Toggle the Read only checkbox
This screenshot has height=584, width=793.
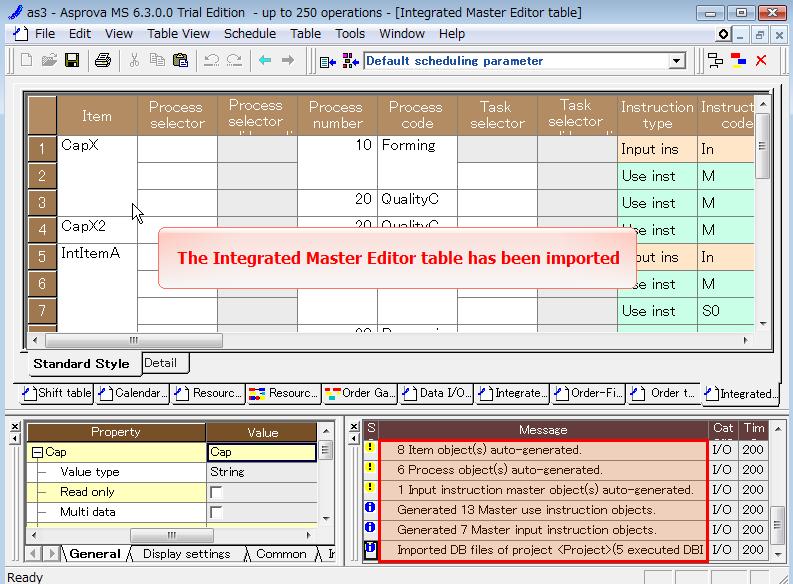(x=216, y=492)
